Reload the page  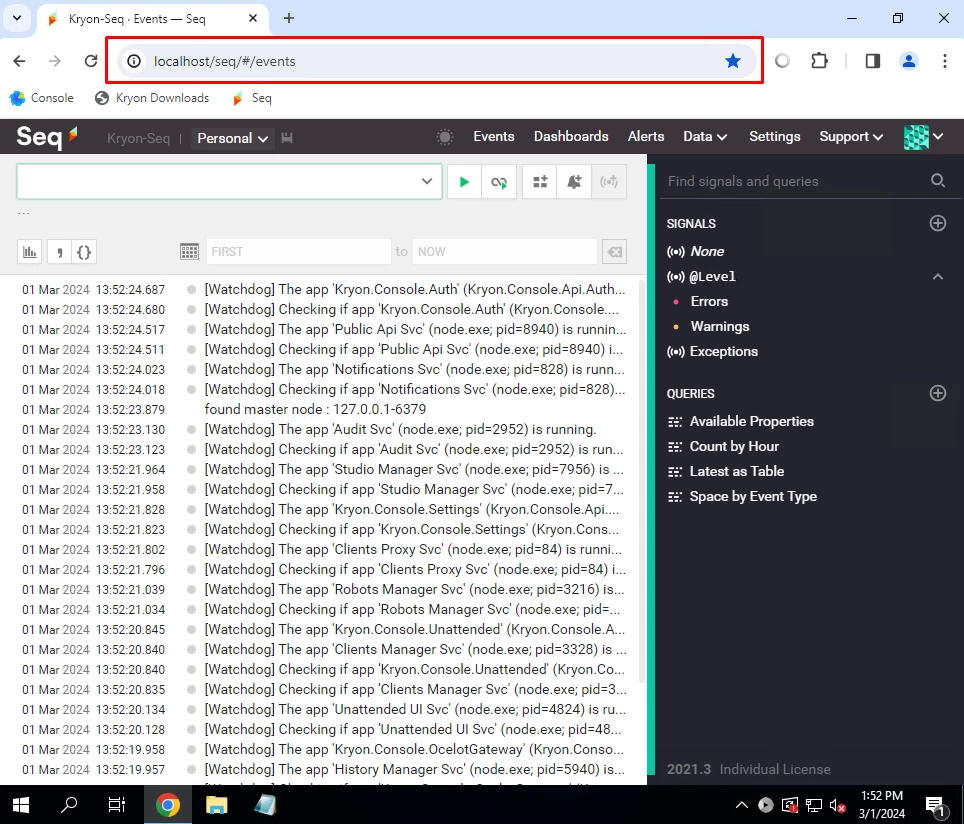(x=91, y=61)
